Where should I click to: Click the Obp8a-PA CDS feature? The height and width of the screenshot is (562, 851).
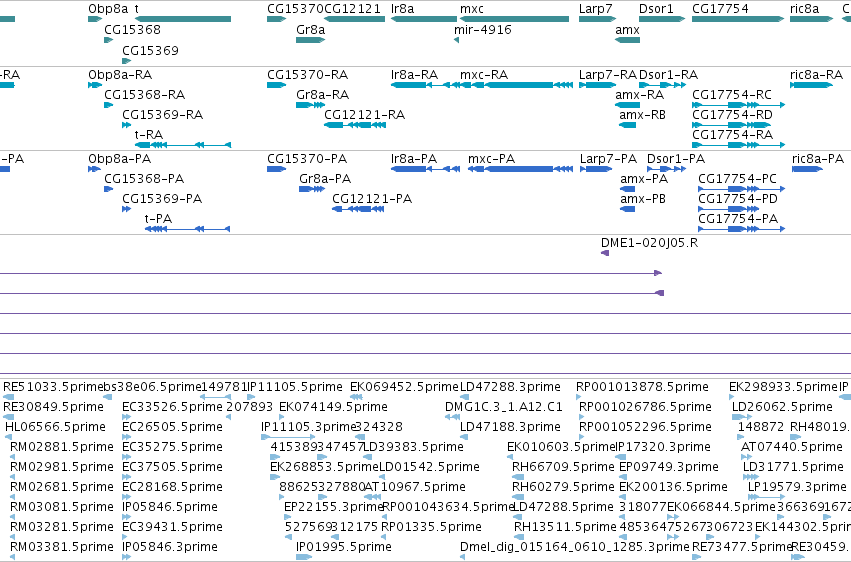(94, 169)
